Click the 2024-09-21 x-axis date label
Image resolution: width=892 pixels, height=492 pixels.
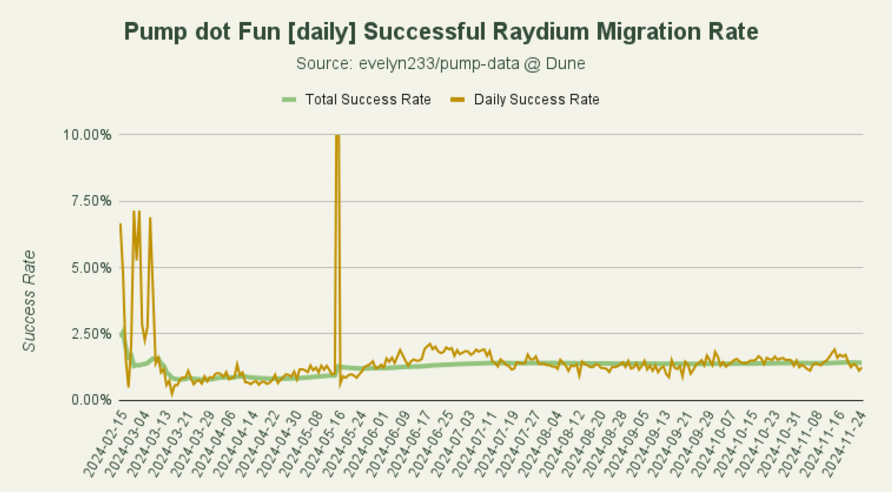point(670,443)
